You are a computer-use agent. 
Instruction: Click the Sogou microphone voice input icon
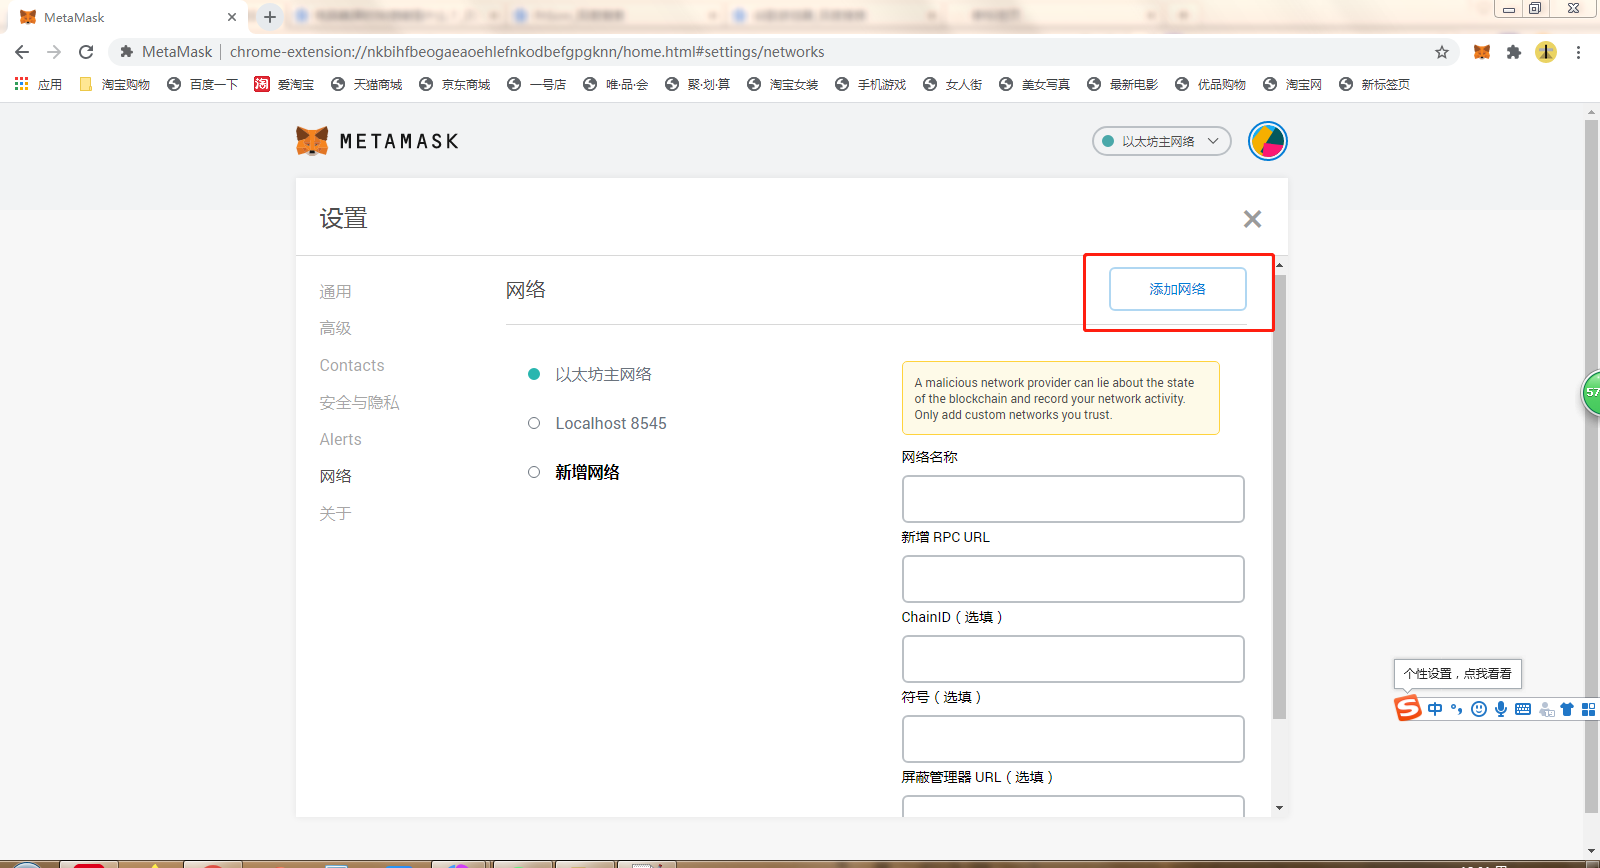[1501, 709]
